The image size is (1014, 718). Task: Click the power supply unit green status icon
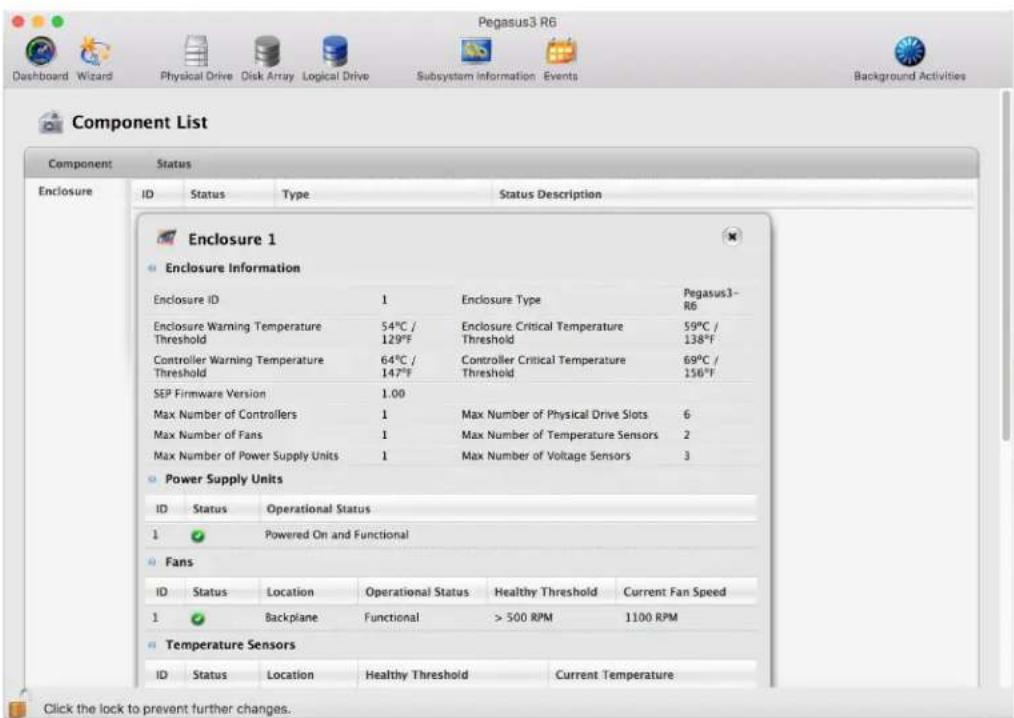[198, 536]
